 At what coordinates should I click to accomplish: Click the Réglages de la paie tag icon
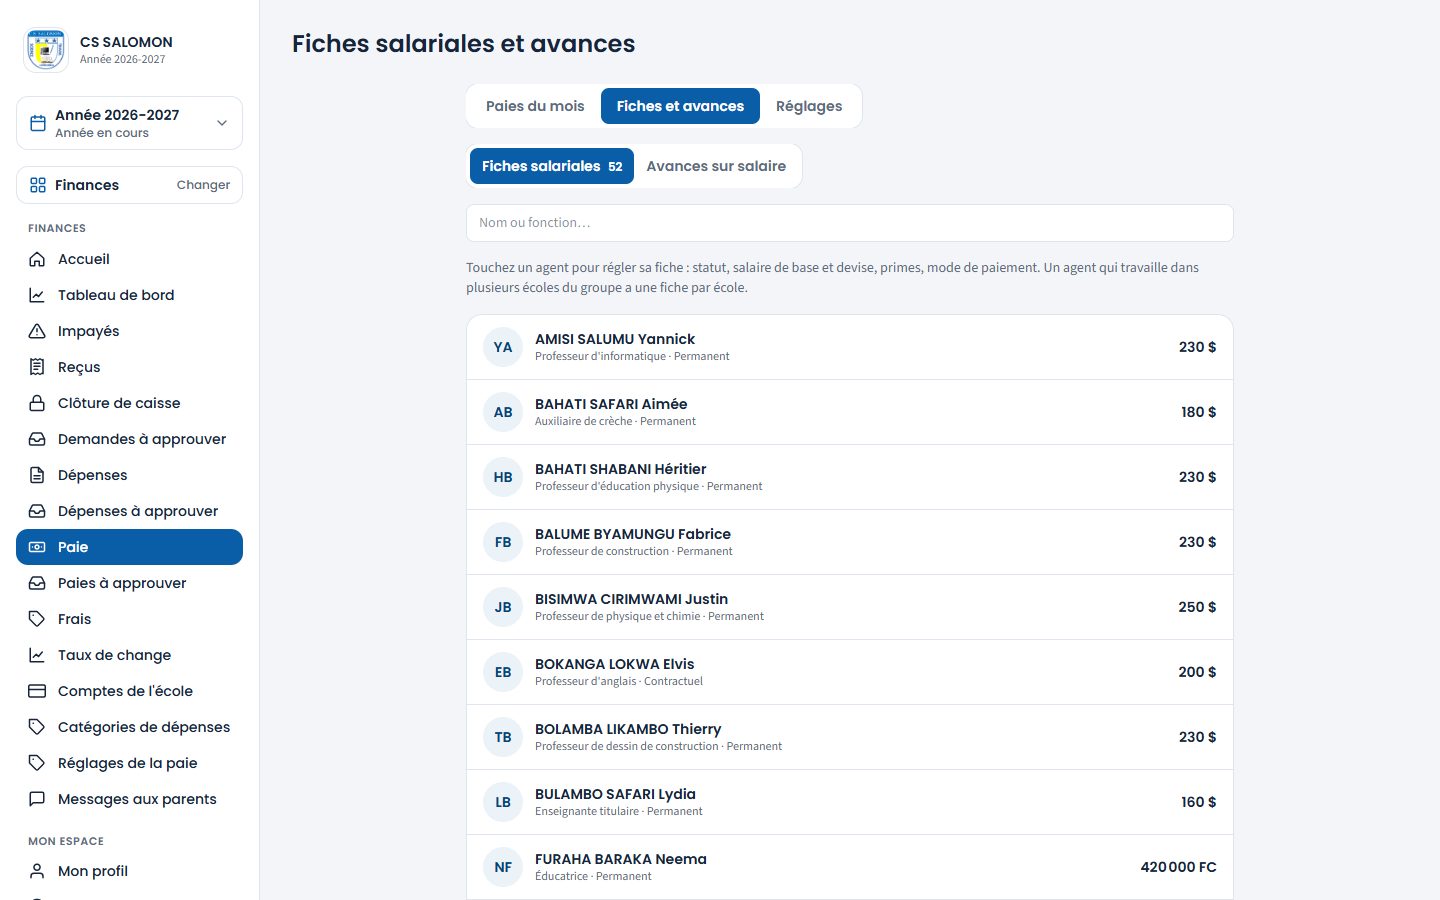(37, 763)
